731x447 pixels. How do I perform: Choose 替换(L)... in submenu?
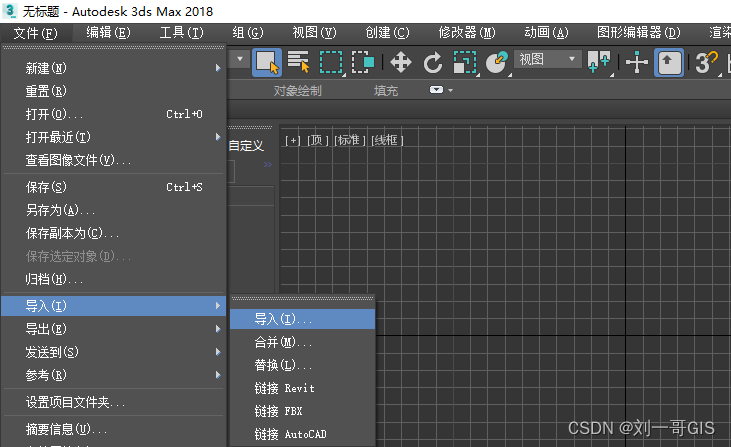tap(302, 365)
